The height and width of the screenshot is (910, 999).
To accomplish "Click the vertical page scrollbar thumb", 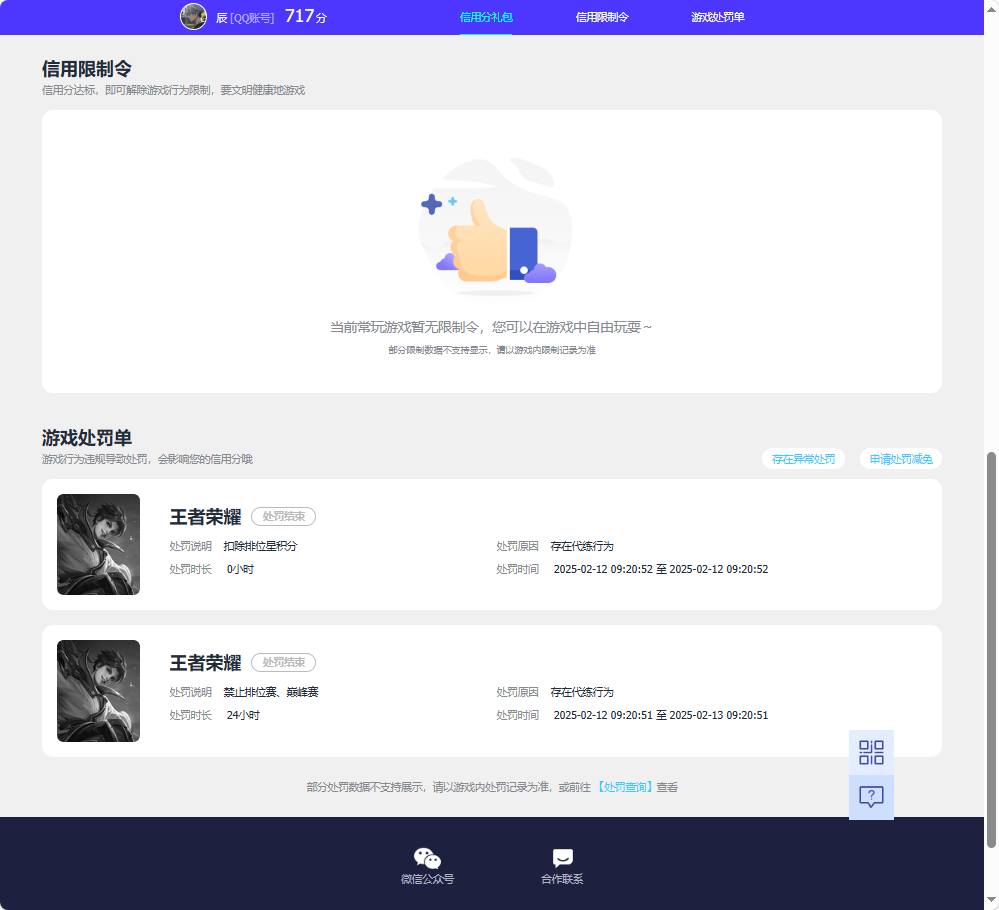I will [991, 650].
